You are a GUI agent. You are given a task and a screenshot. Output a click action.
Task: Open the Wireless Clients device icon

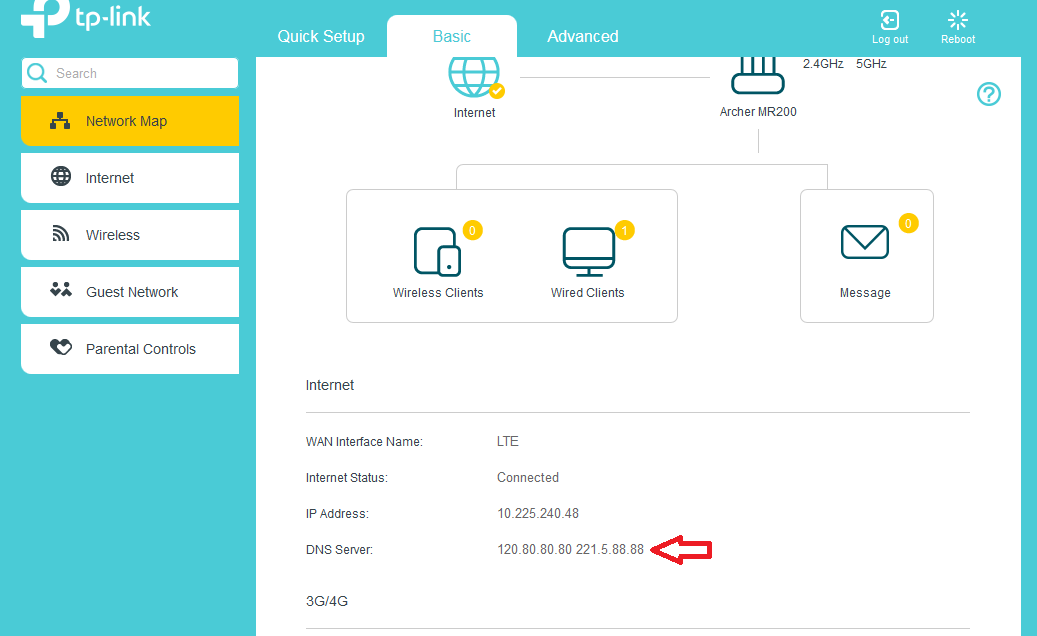pyautogui.click(x=437, y=250)
